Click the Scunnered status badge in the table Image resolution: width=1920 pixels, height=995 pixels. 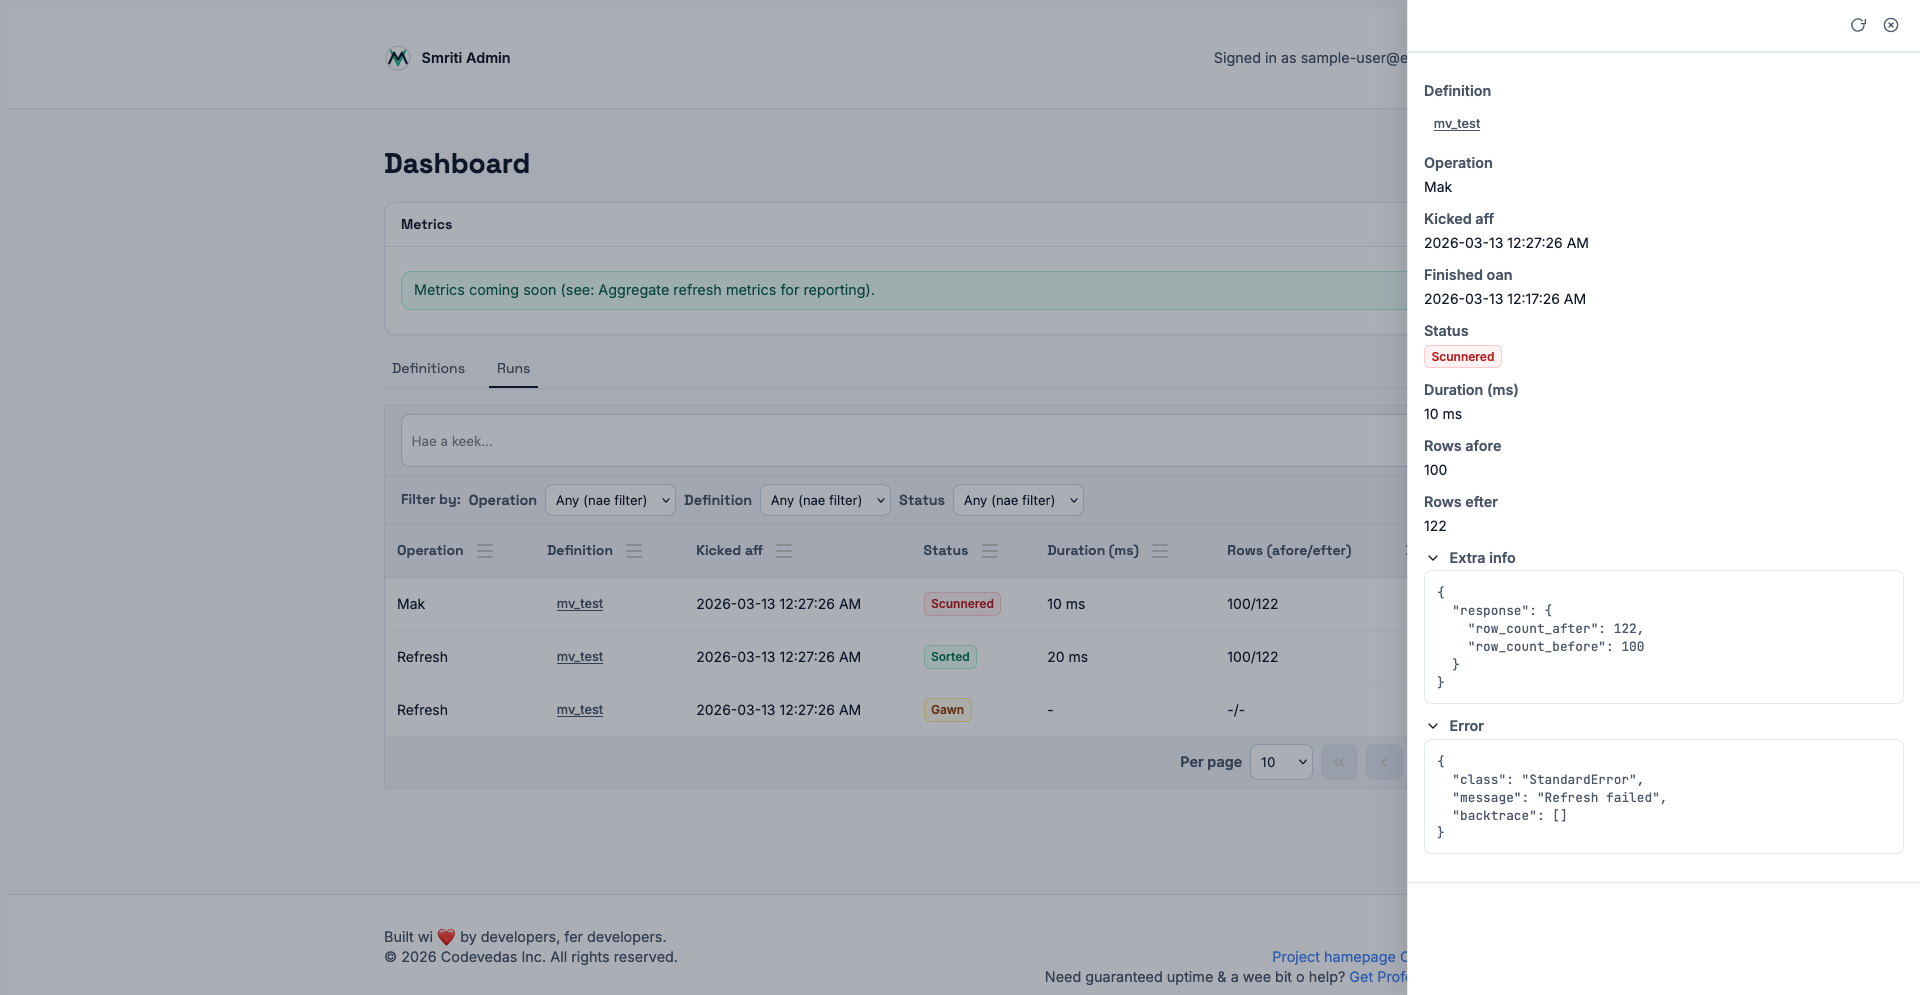tap(962, 604)
